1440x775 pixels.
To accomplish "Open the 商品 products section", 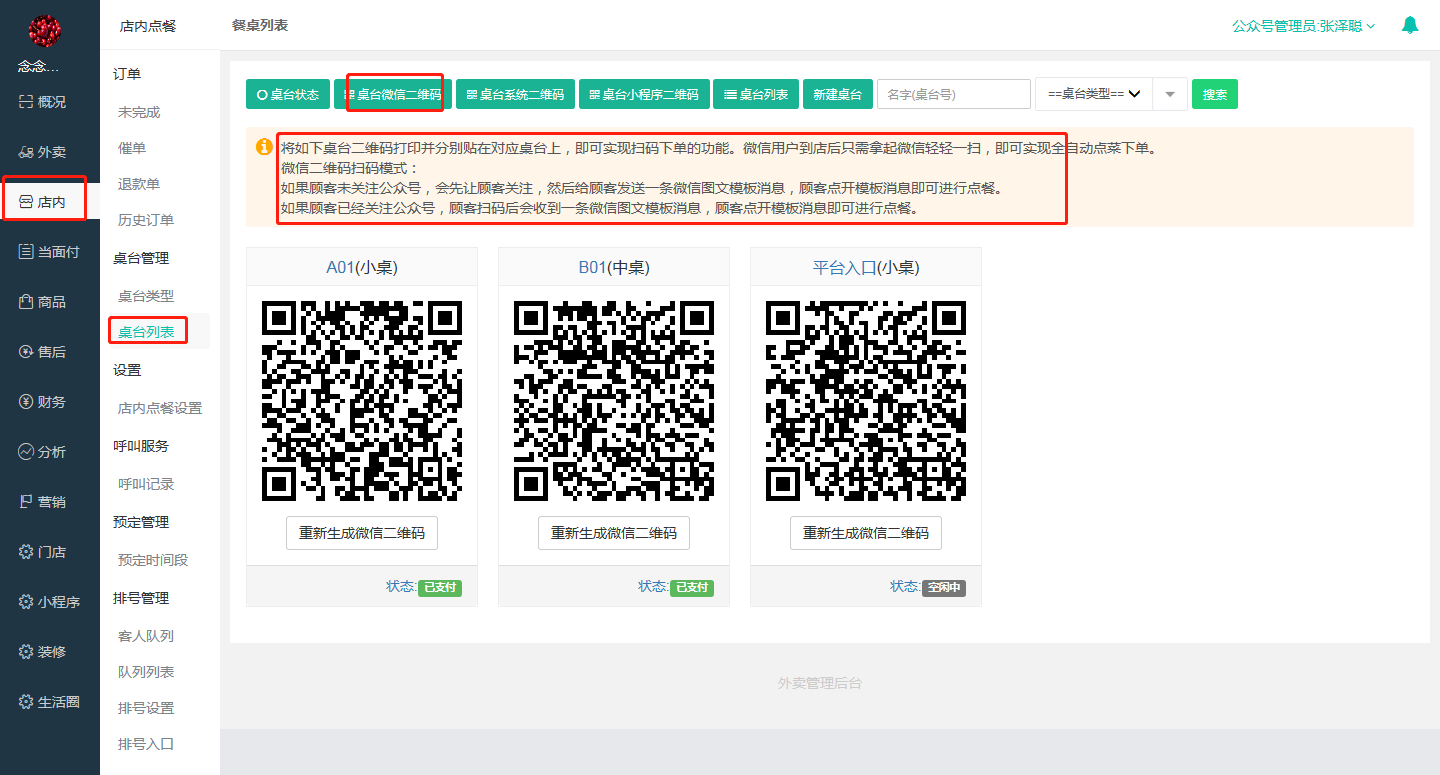I will point(43,302).
